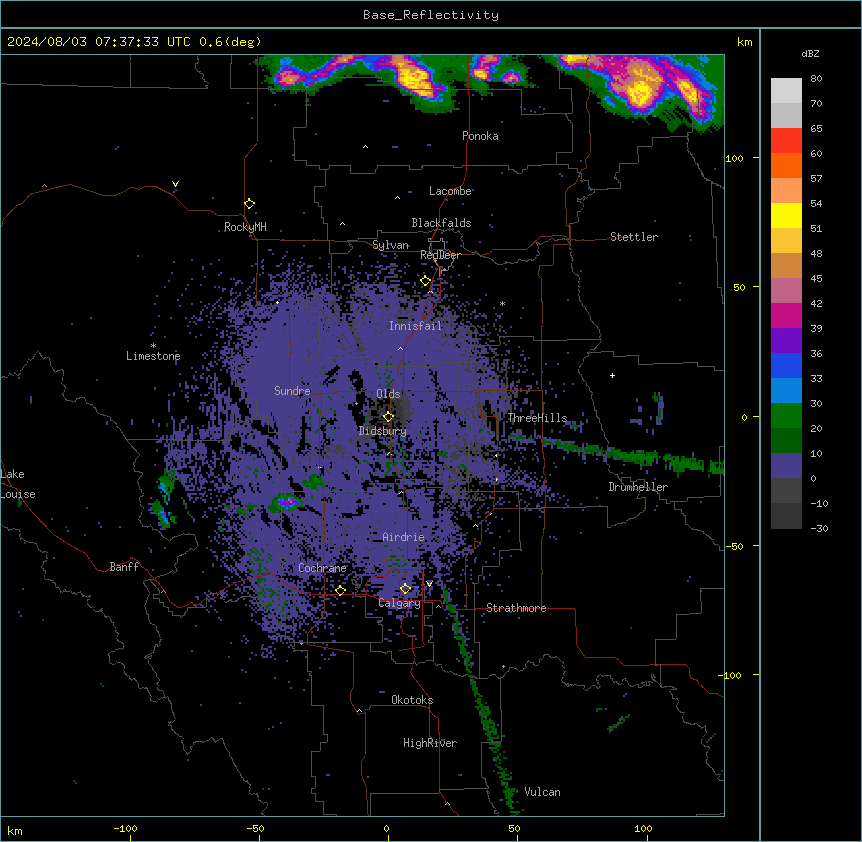This screenshot has width=862, height=842.
Task: Click the Lacombe city label
Action: pyautogui.click(x=450, y=191)
